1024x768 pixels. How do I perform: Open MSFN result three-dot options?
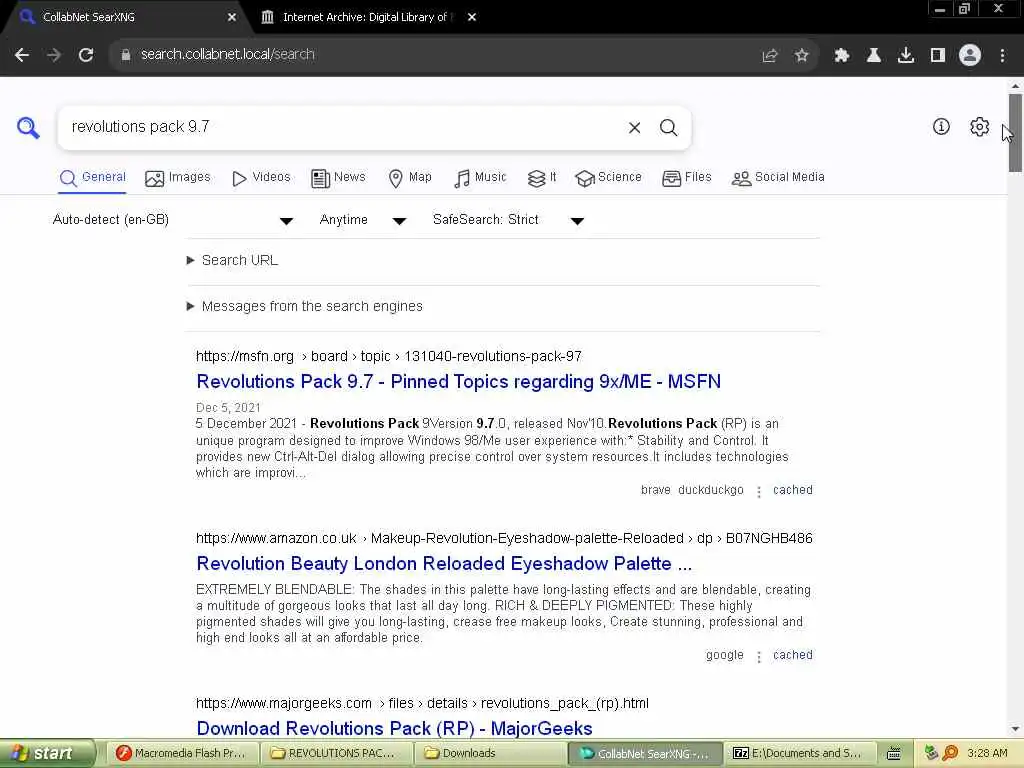[758, 492]
